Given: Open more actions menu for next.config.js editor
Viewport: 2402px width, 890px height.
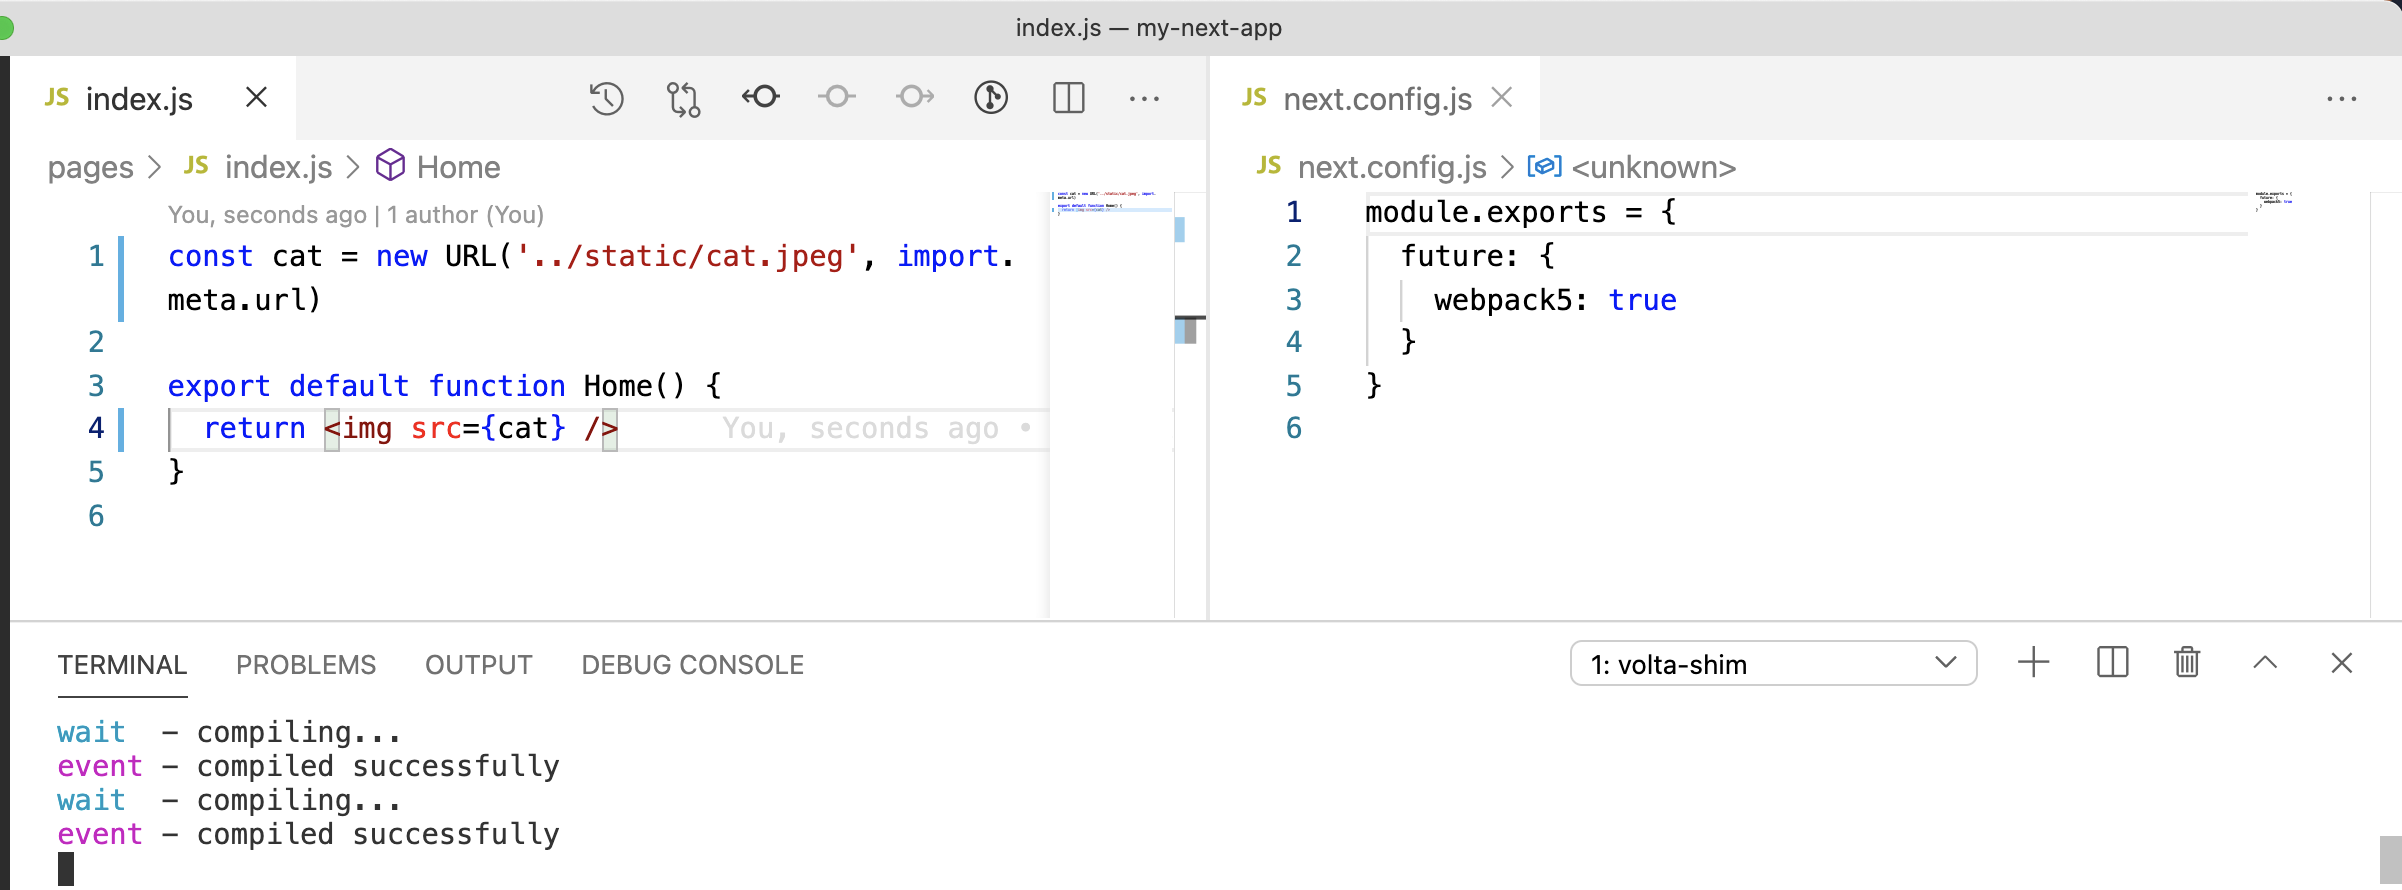Looking at the screenshot, I should point(2342,98).
